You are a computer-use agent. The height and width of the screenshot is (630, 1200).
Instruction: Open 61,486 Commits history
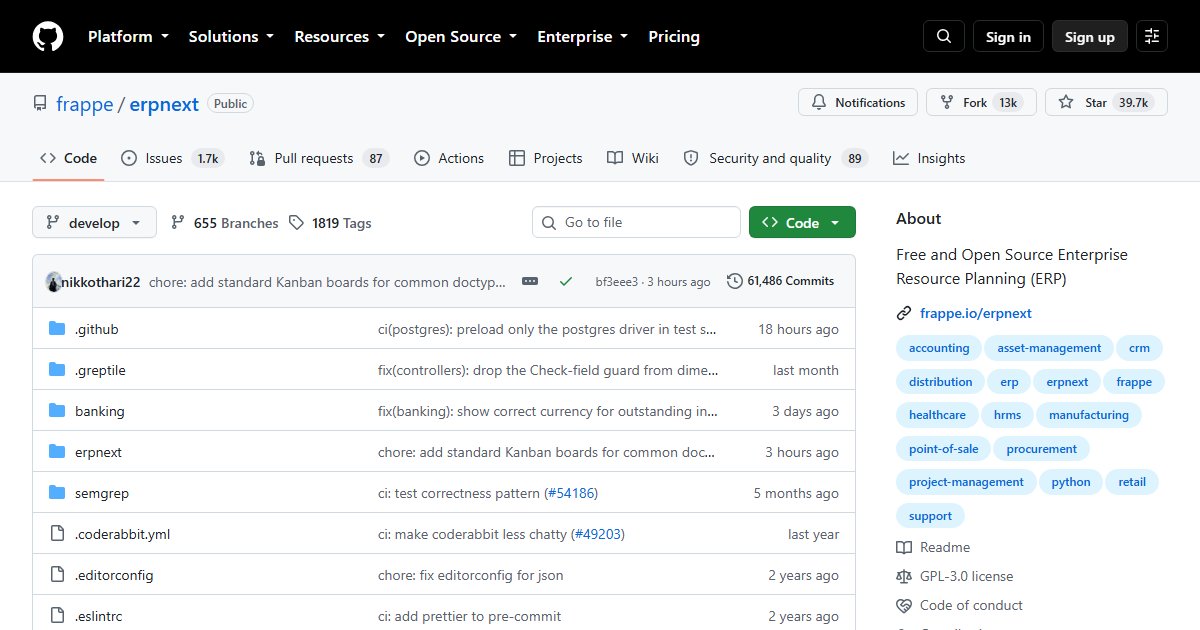coord(780,281)
